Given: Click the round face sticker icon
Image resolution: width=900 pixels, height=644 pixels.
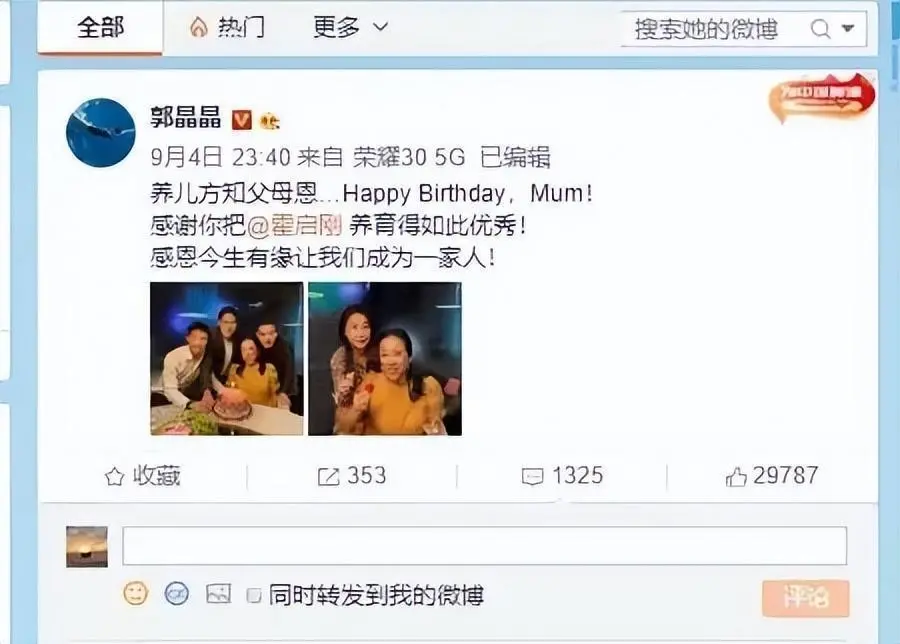Looking at the screenshot, I should point(177,593).
